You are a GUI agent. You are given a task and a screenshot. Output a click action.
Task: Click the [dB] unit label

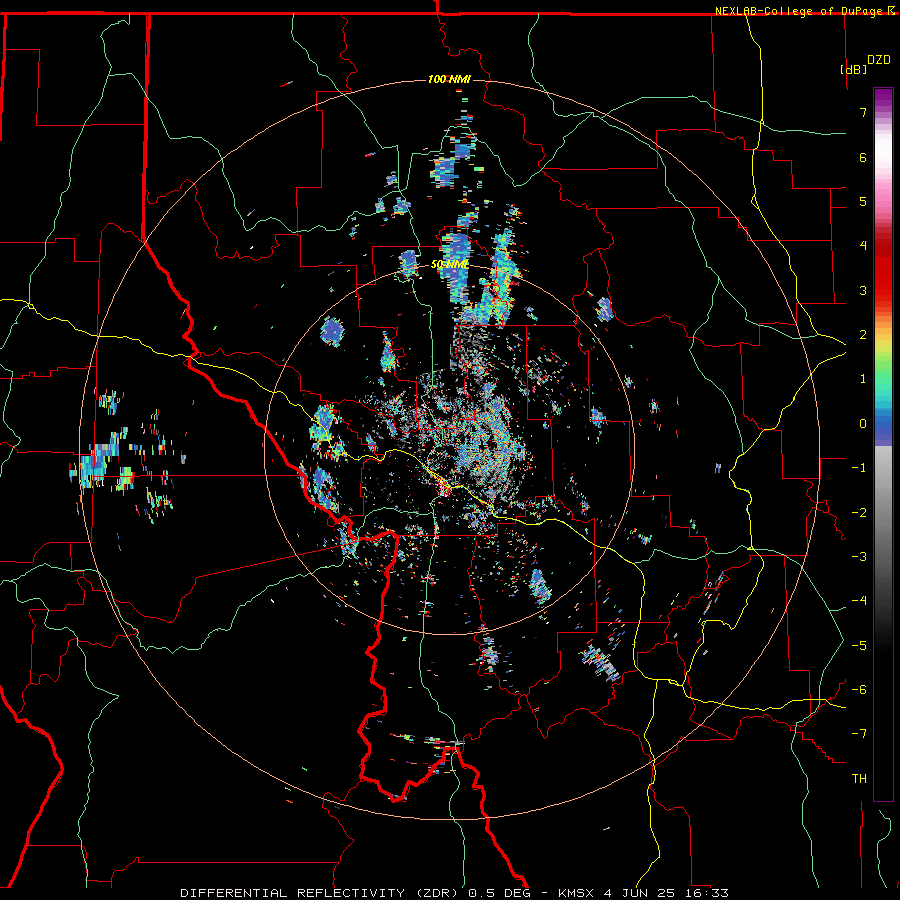point(854,69)
